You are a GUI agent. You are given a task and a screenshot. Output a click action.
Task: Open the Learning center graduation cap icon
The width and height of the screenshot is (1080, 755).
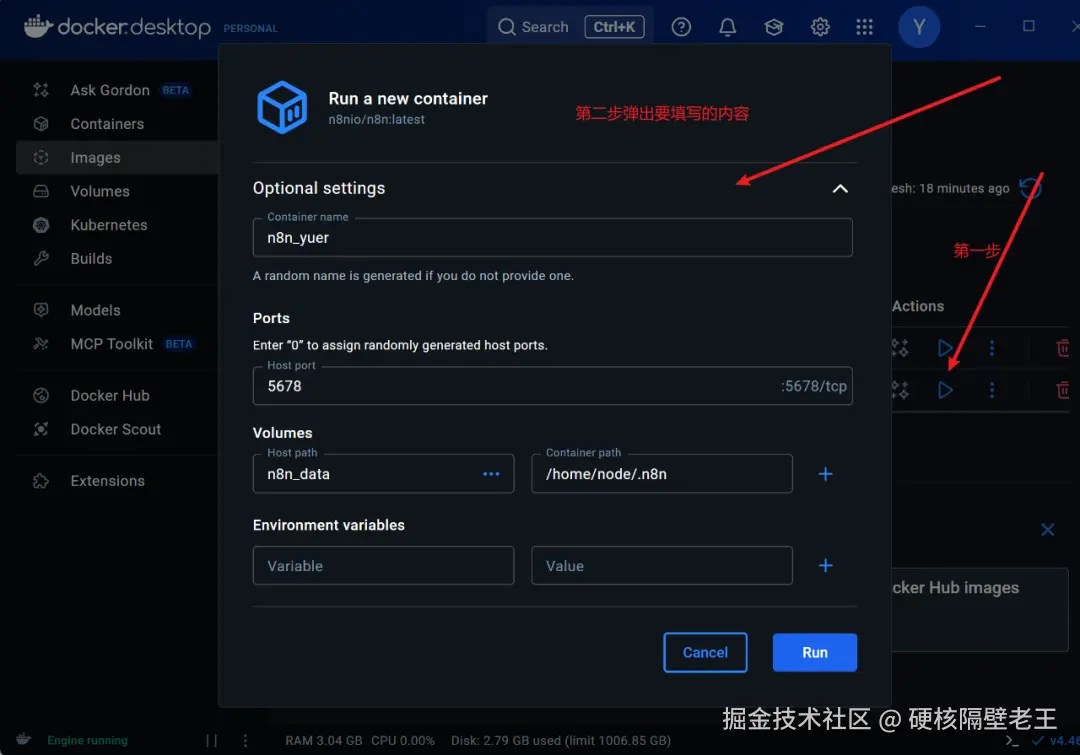(773, 27)
